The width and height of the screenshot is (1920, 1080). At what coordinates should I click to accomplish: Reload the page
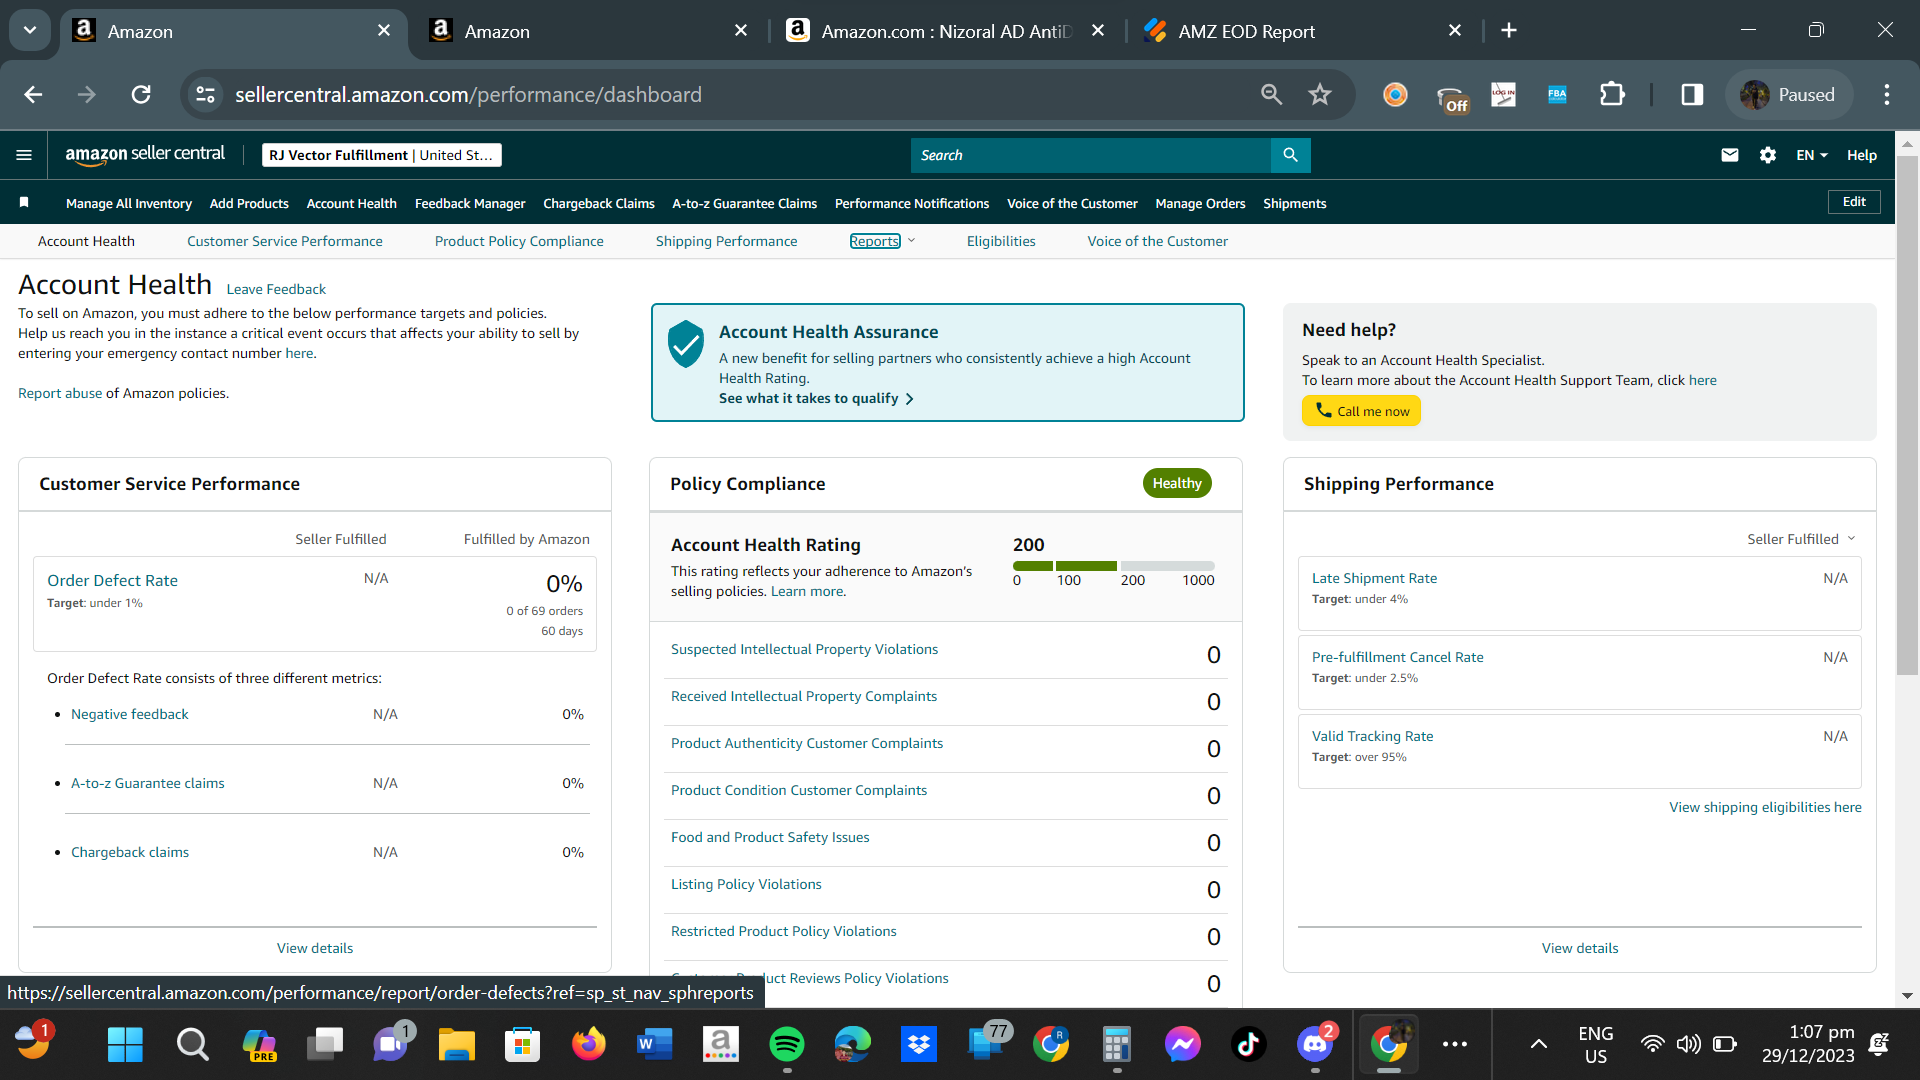pos(141,95)
